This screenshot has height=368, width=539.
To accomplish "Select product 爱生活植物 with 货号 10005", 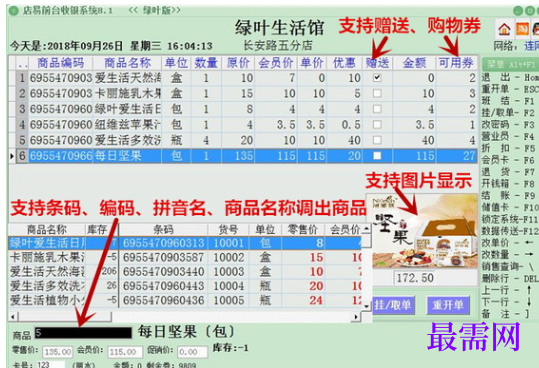I will click(185, 300).
